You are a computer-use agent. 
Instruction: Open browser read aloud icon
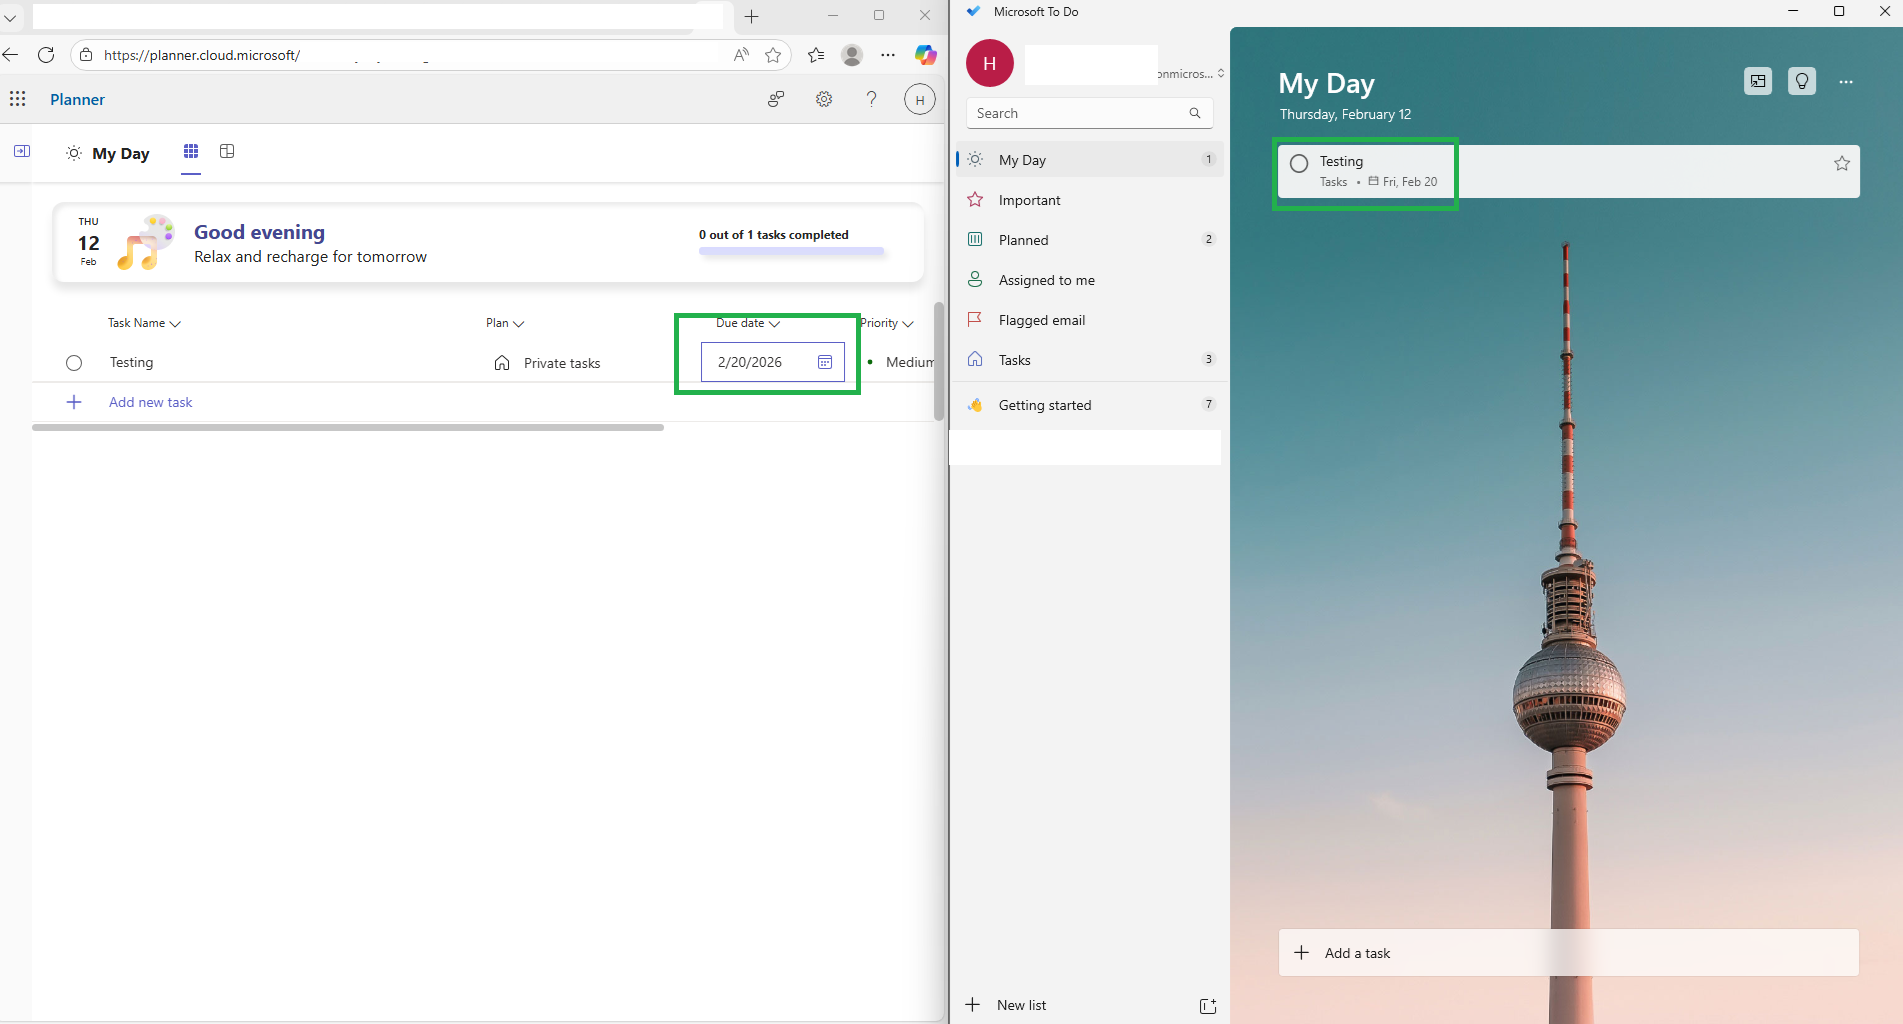click(741, 55)
